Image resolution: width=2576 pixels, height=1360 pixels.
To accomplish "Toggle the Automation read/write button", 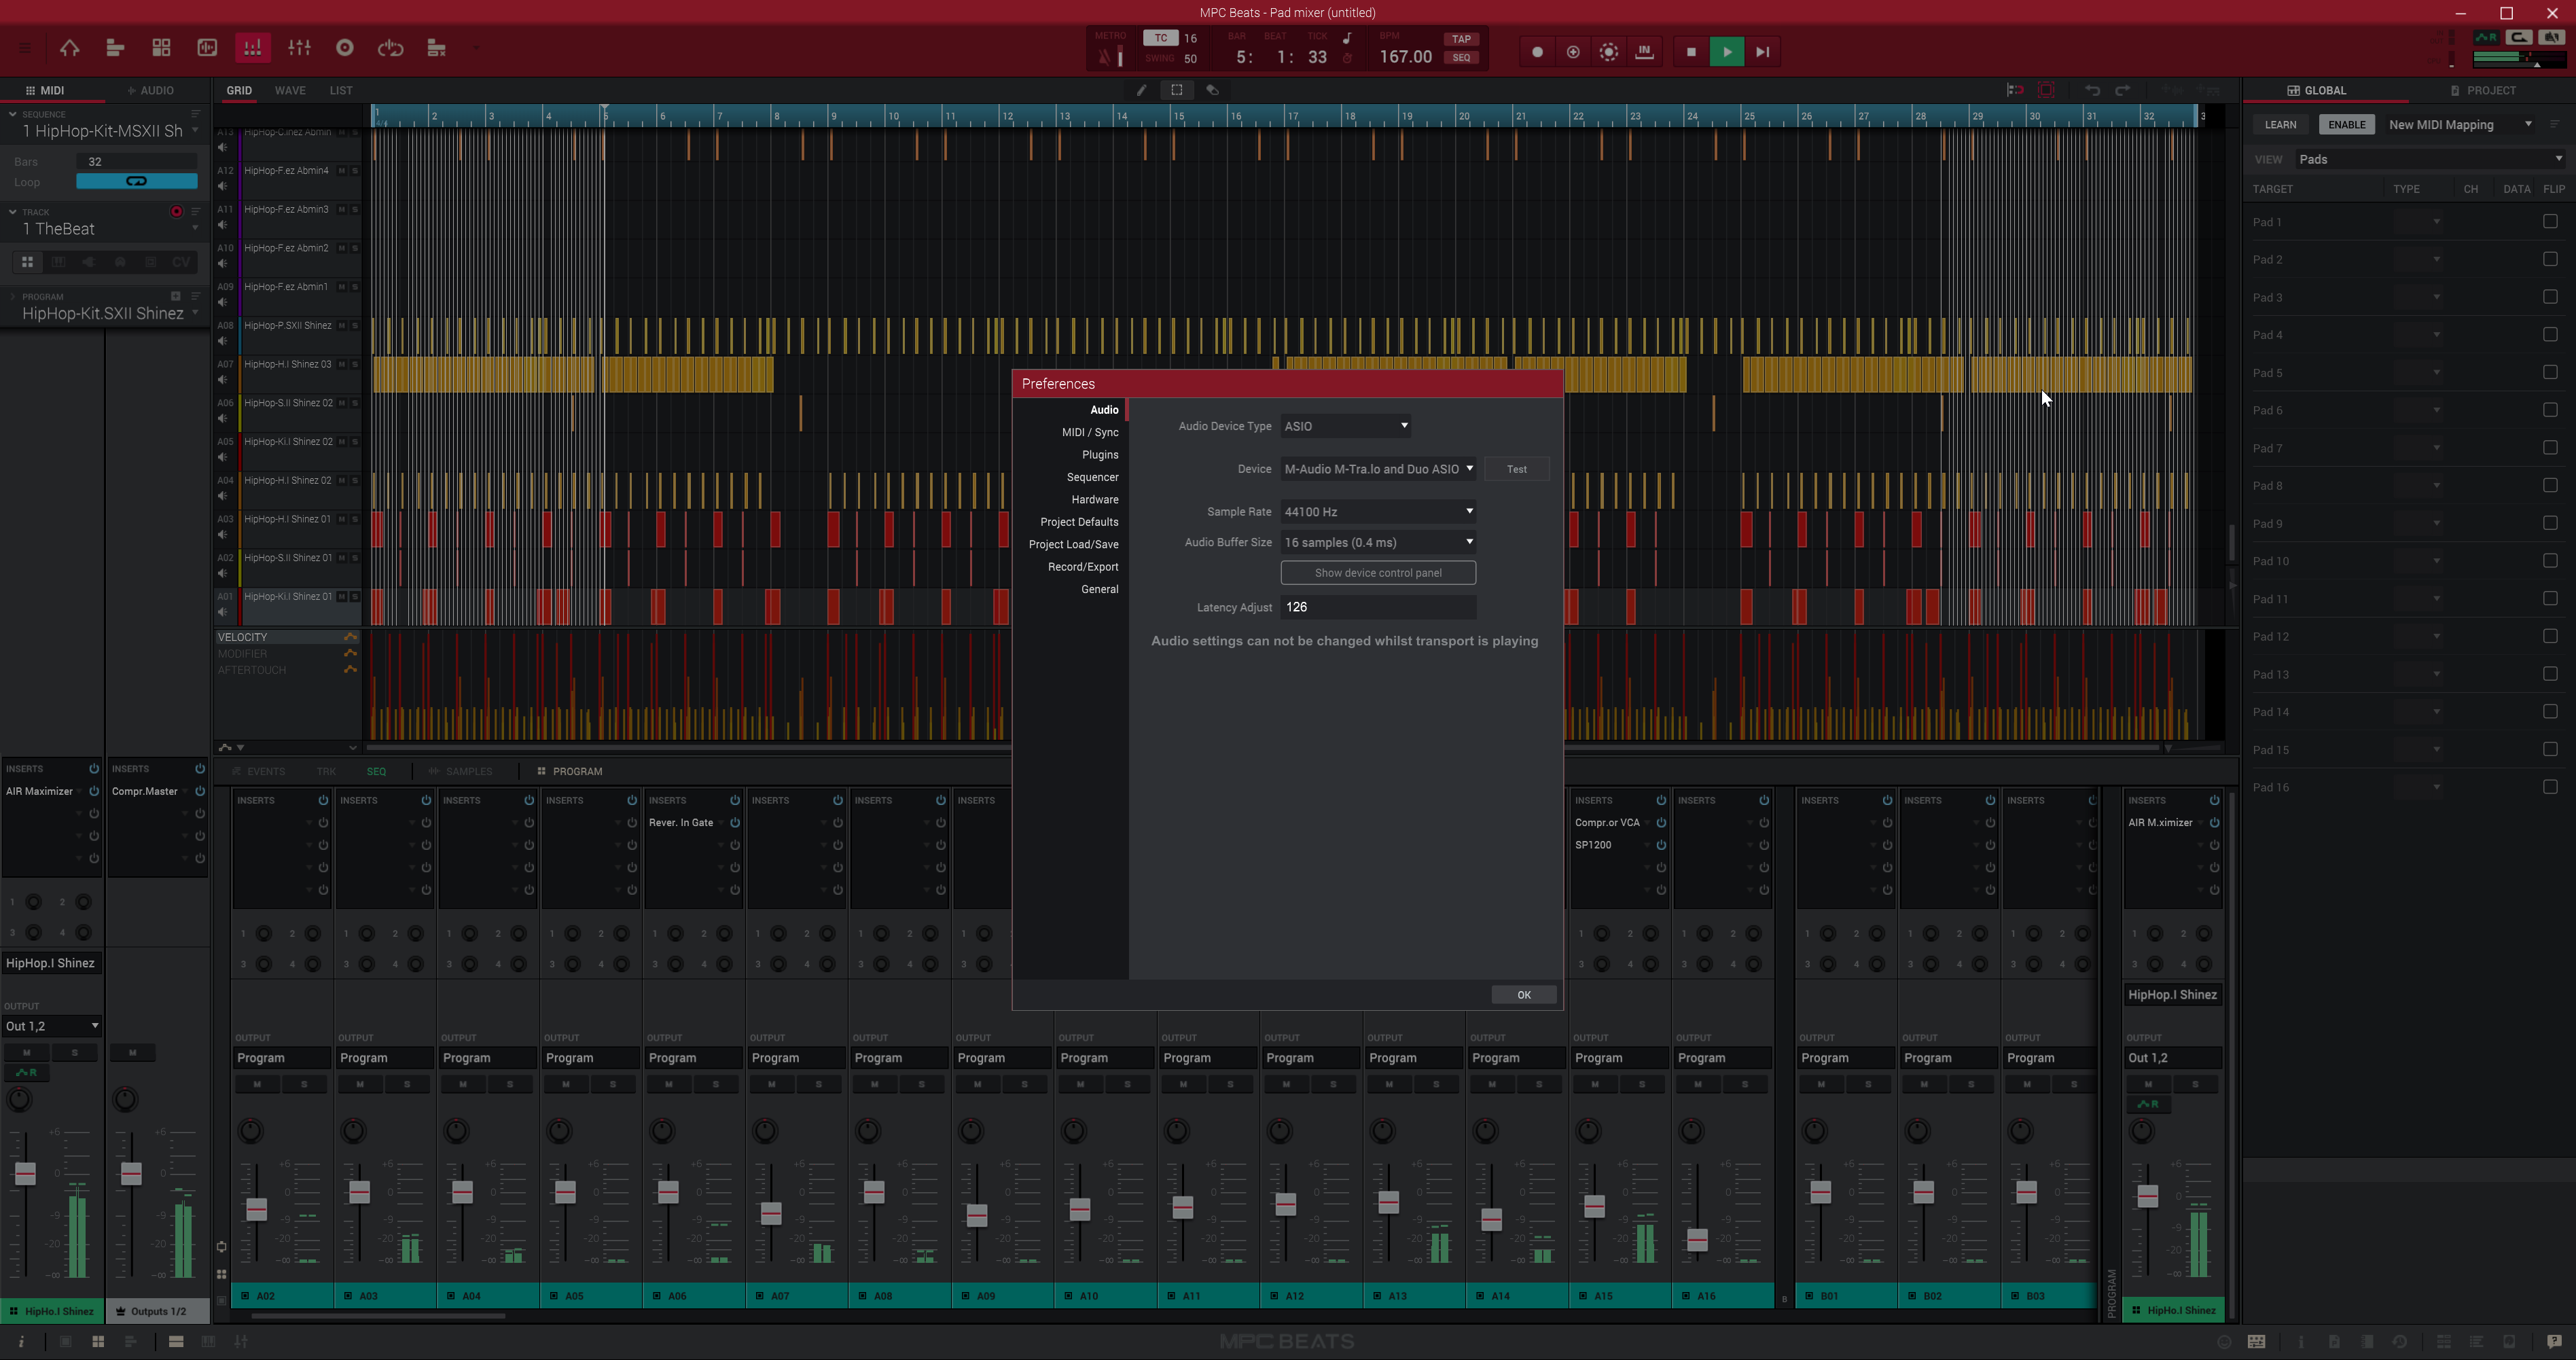I will 1609,52.
